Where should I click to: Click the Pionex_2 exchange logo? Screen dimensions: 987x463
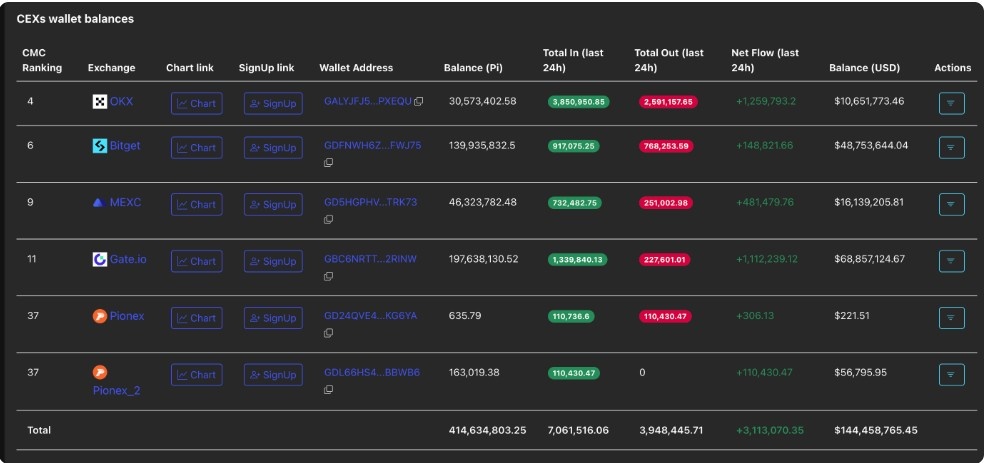pos(99,372)
